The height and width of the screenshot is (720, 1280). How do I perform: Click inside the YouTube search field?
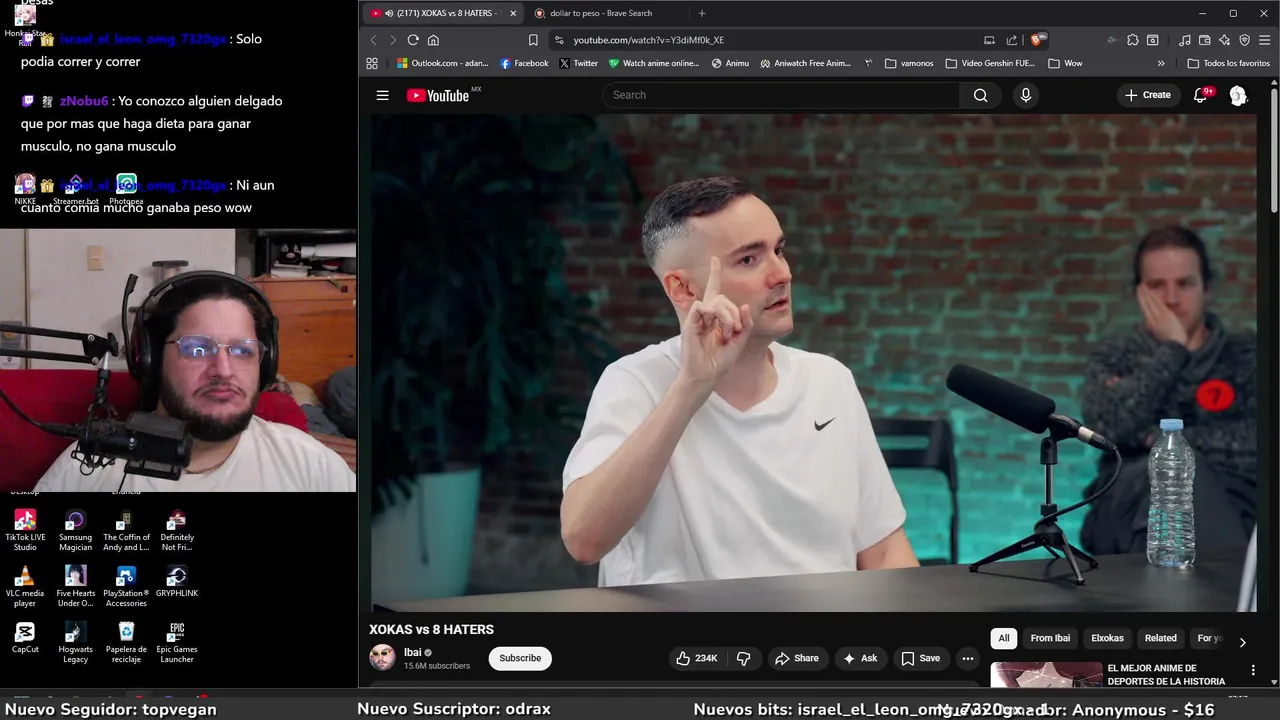(x=781, y=95)
